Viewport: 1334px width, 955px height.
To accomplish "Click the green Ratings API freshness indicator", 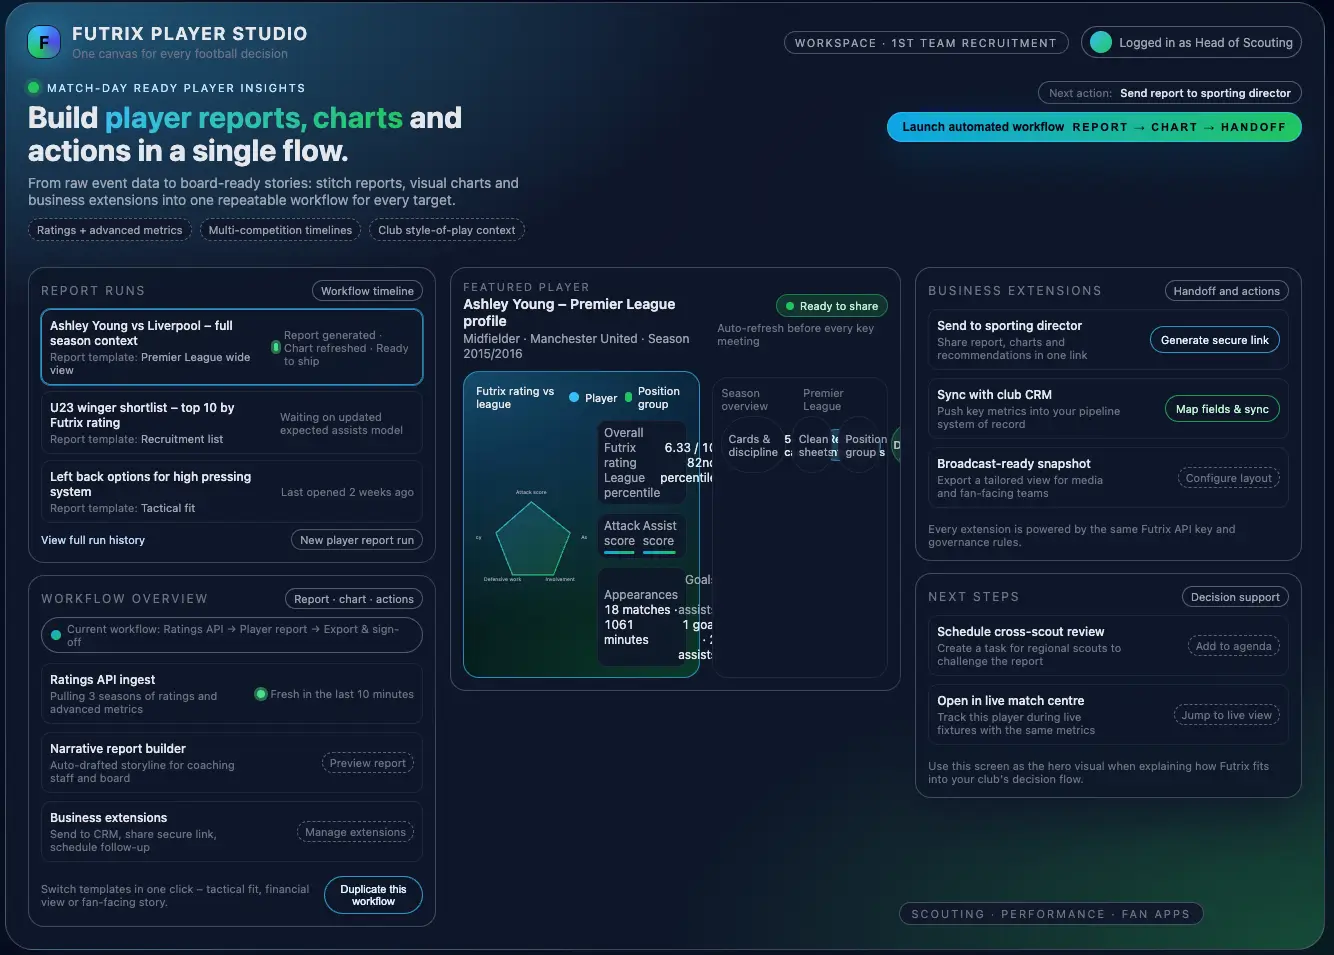I will tap(261, 692).
